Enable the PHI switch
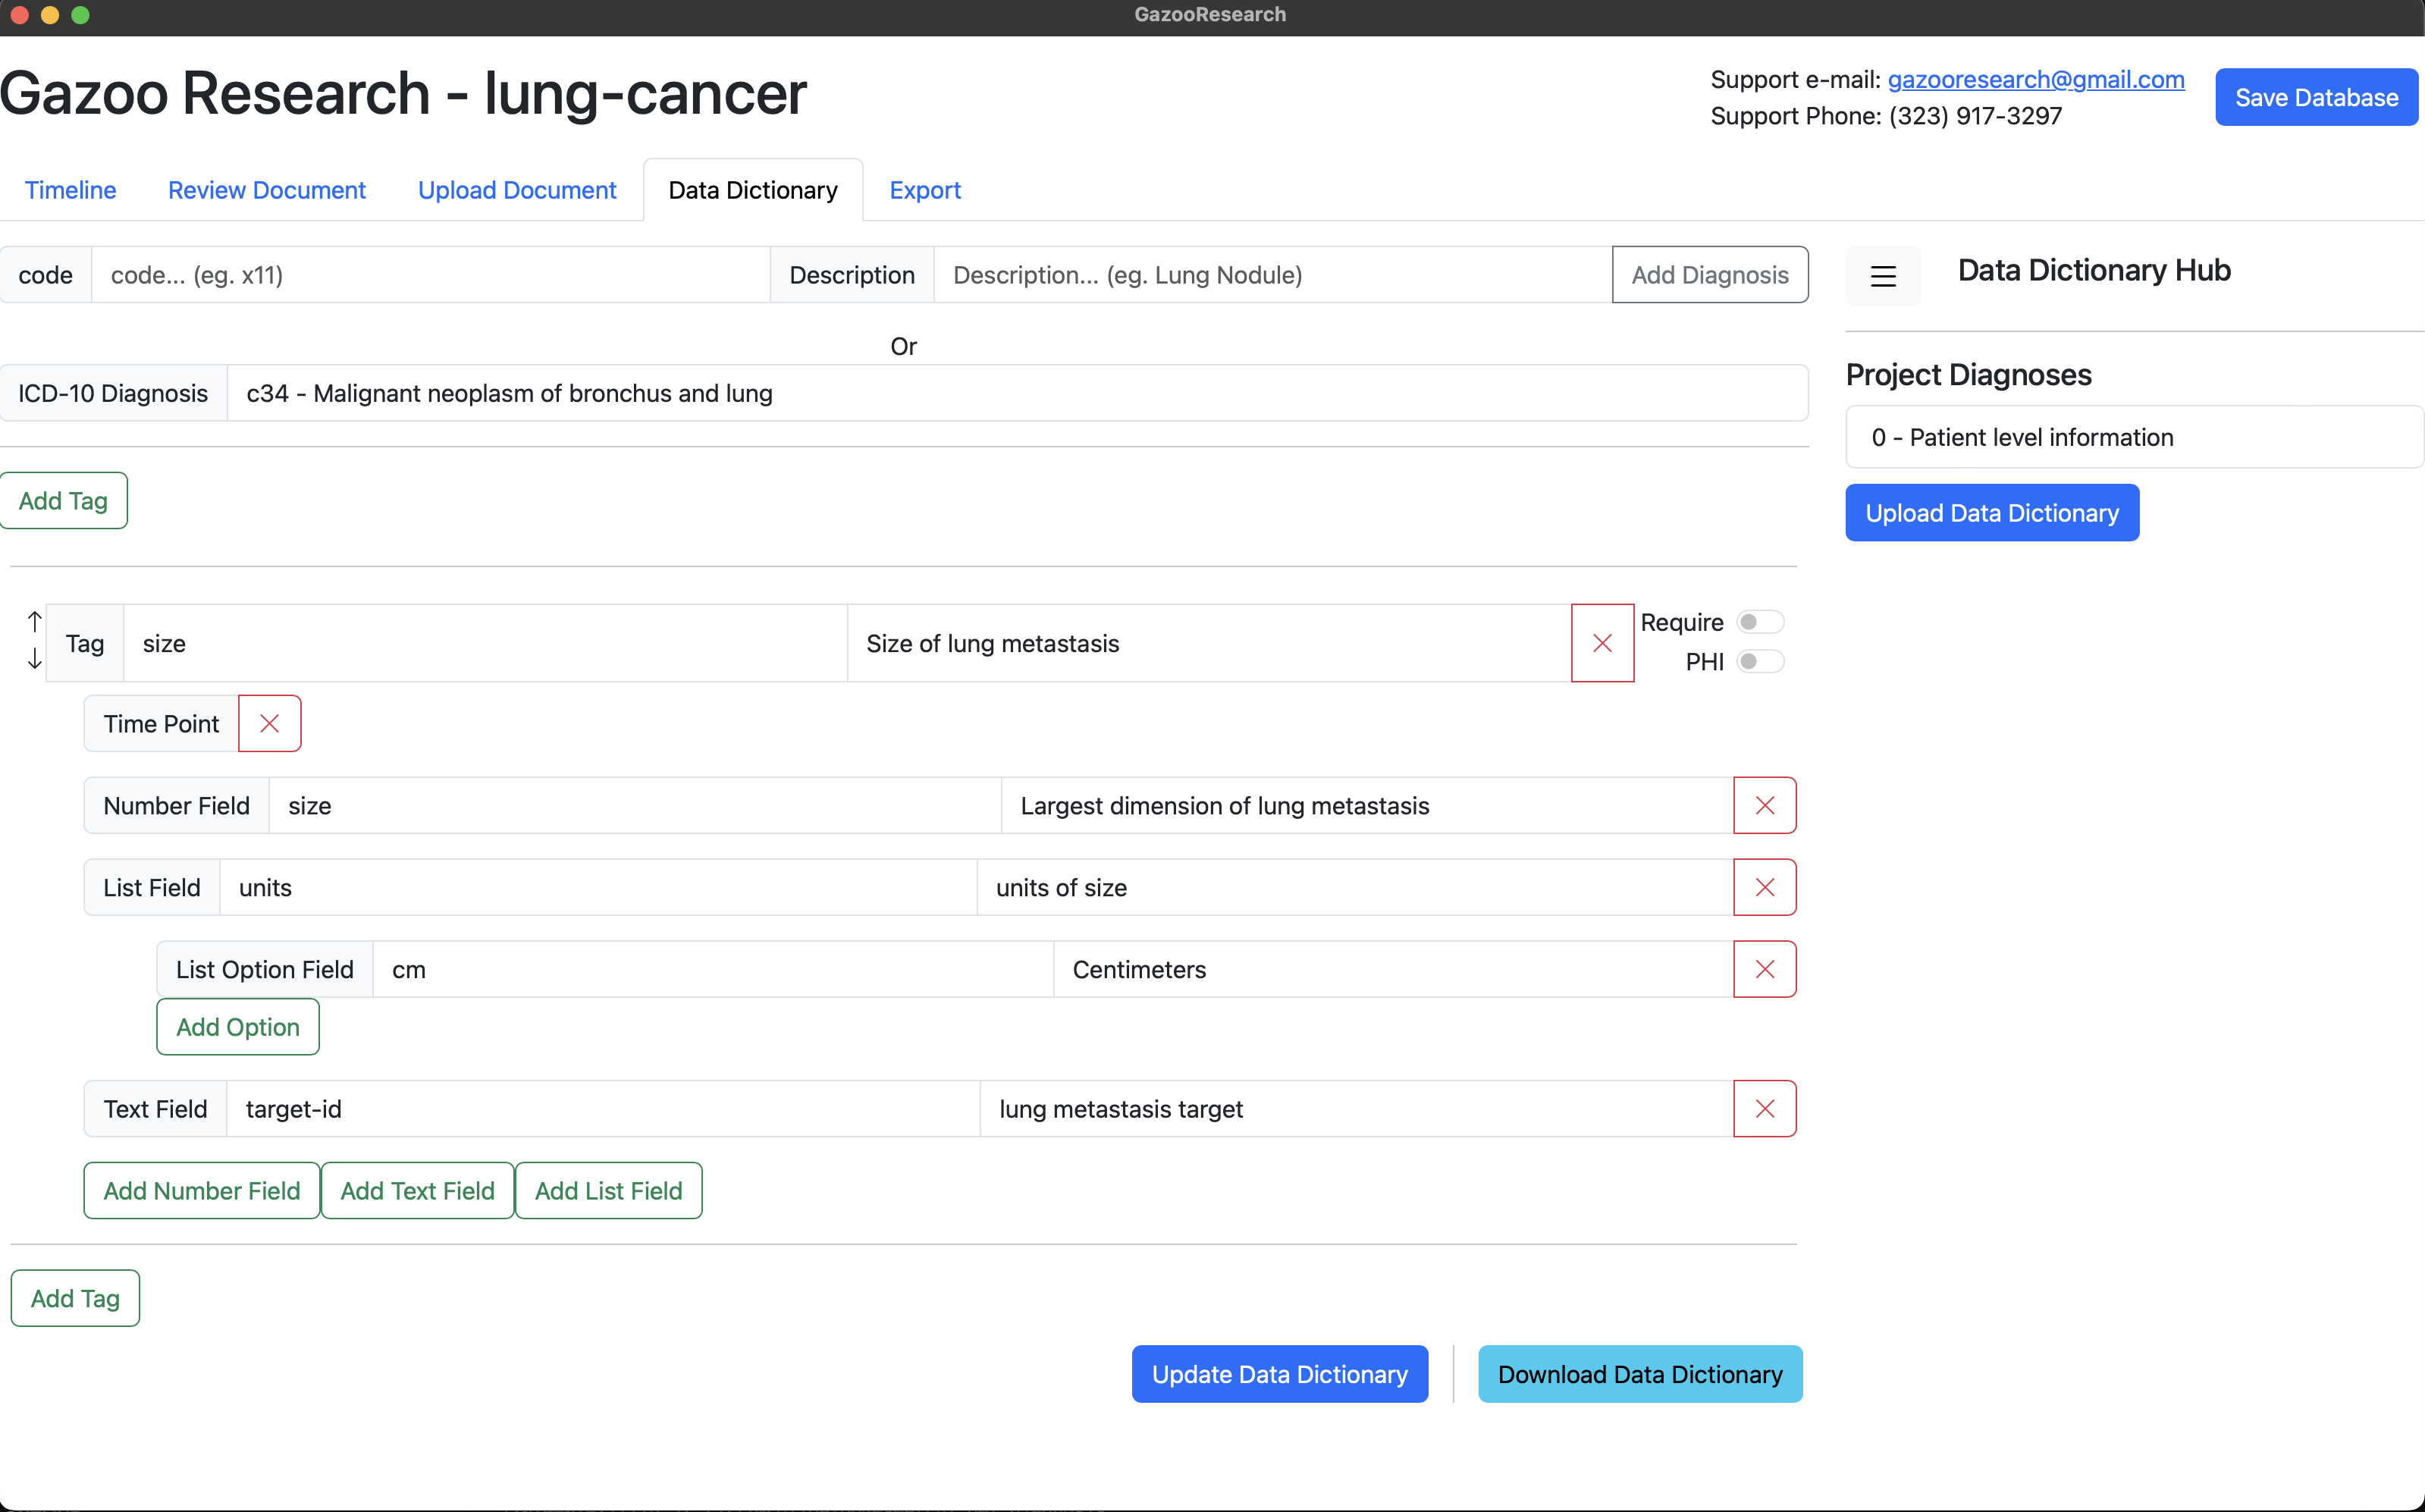The height and width of the screenshot is (1512, 2425). (1759, 662)
